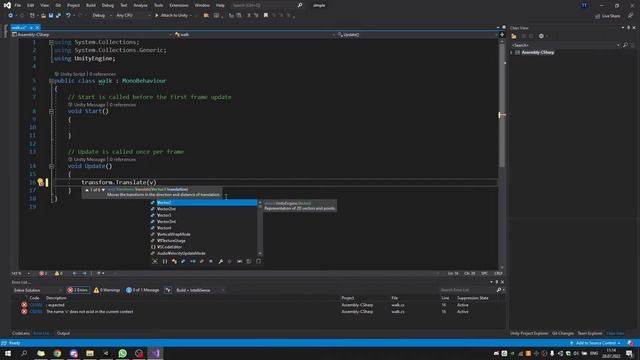Image resolution: width=640 pixels, height=360 pixels.
Task: Select VFXTextureUsage in the IntelliSense list
Action: 204,240
